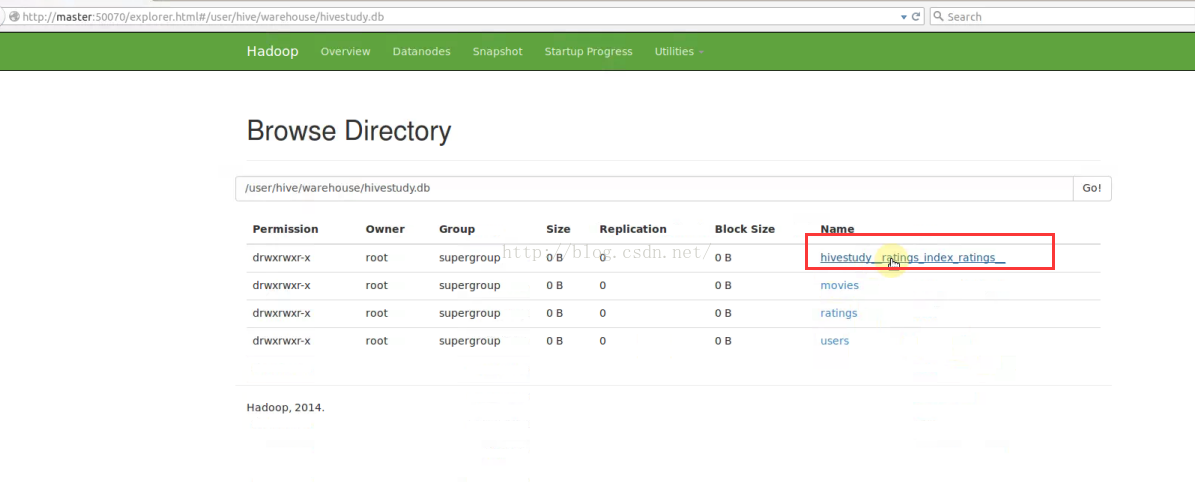
Task: Click 0 B size in movies row
Action: (554, 285)
